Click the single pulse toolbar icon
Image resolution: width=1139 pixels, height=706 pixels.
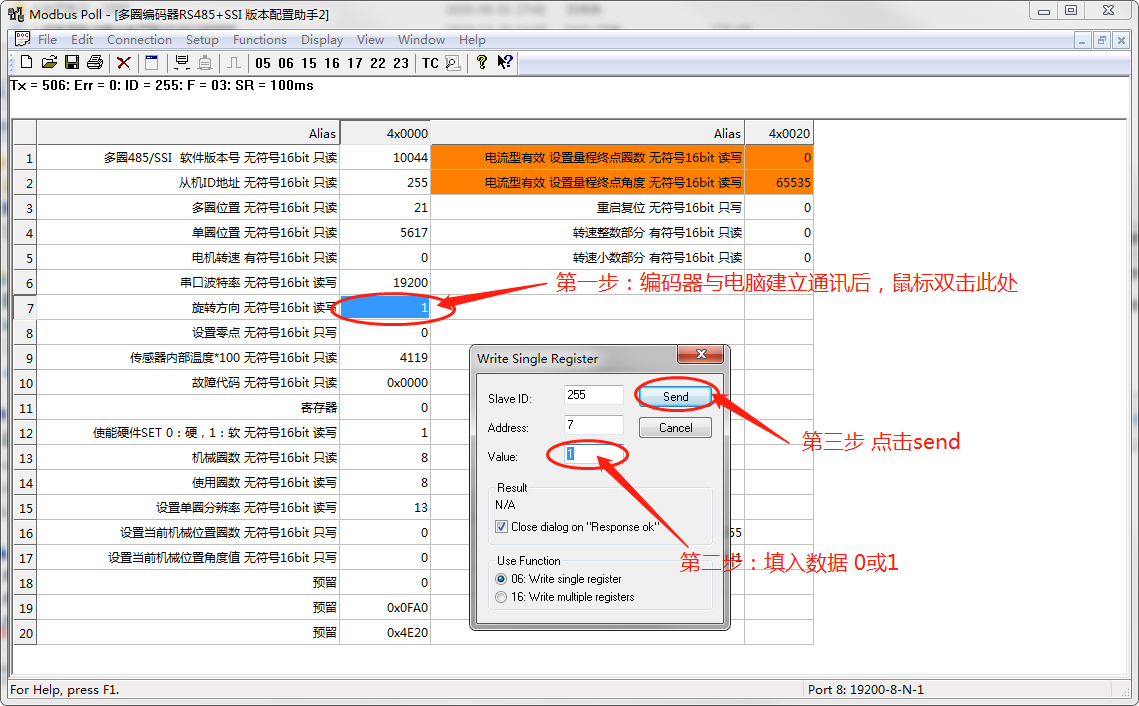(x=234, y=62)
